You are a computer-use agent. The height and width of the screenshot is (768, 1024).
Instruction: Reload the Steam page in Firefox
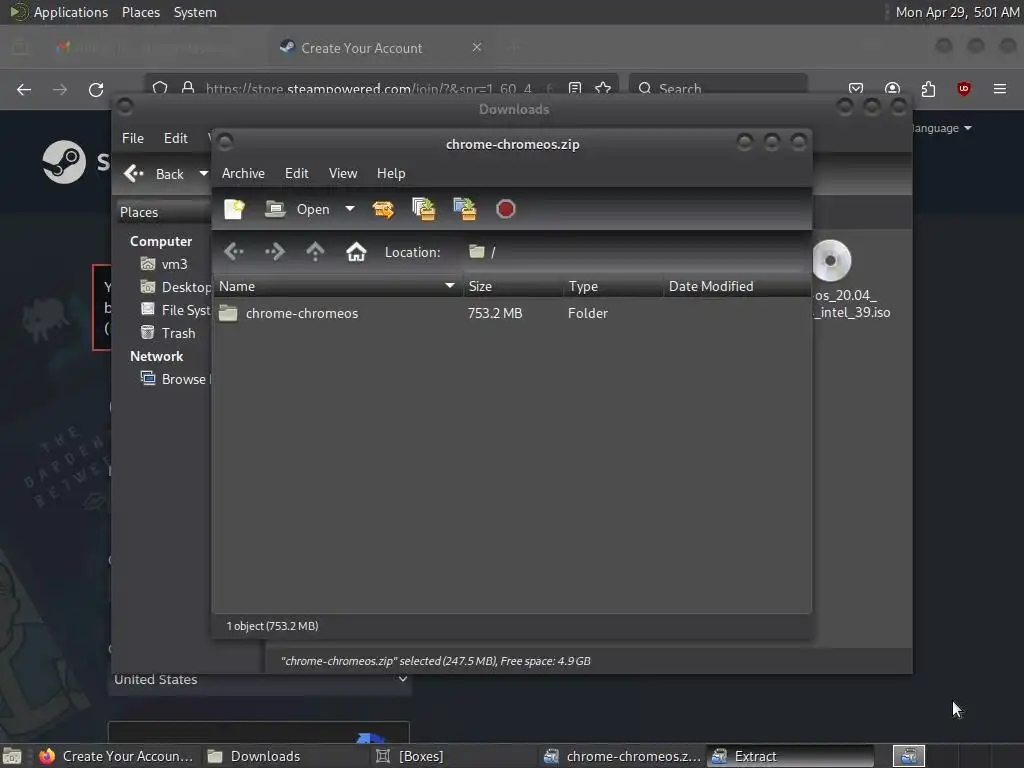pyautogui.click(x=96, y=89)
